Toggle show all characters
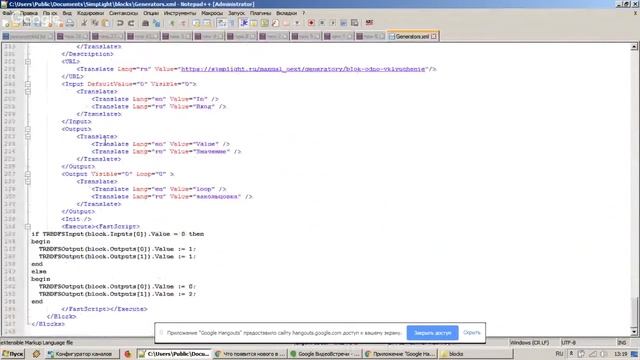Viewport: 640px width, 360px height. click(232, 23)
